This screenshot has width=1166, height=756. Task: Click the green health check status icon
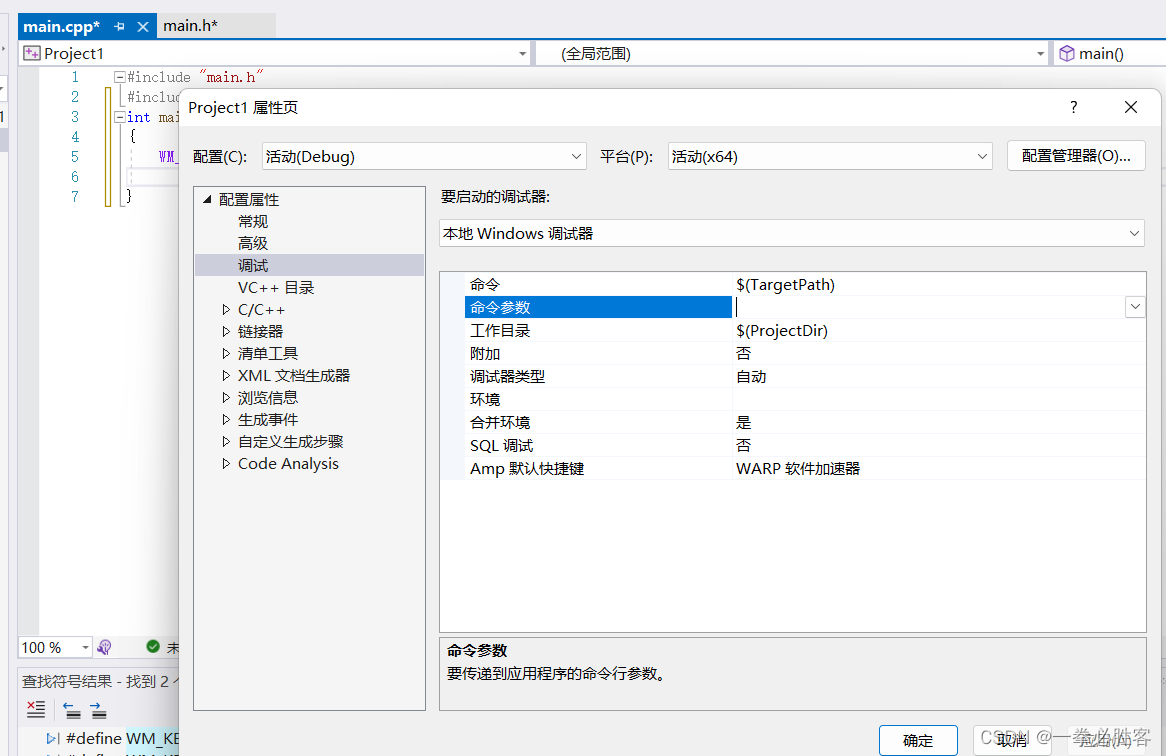[155, 647]
